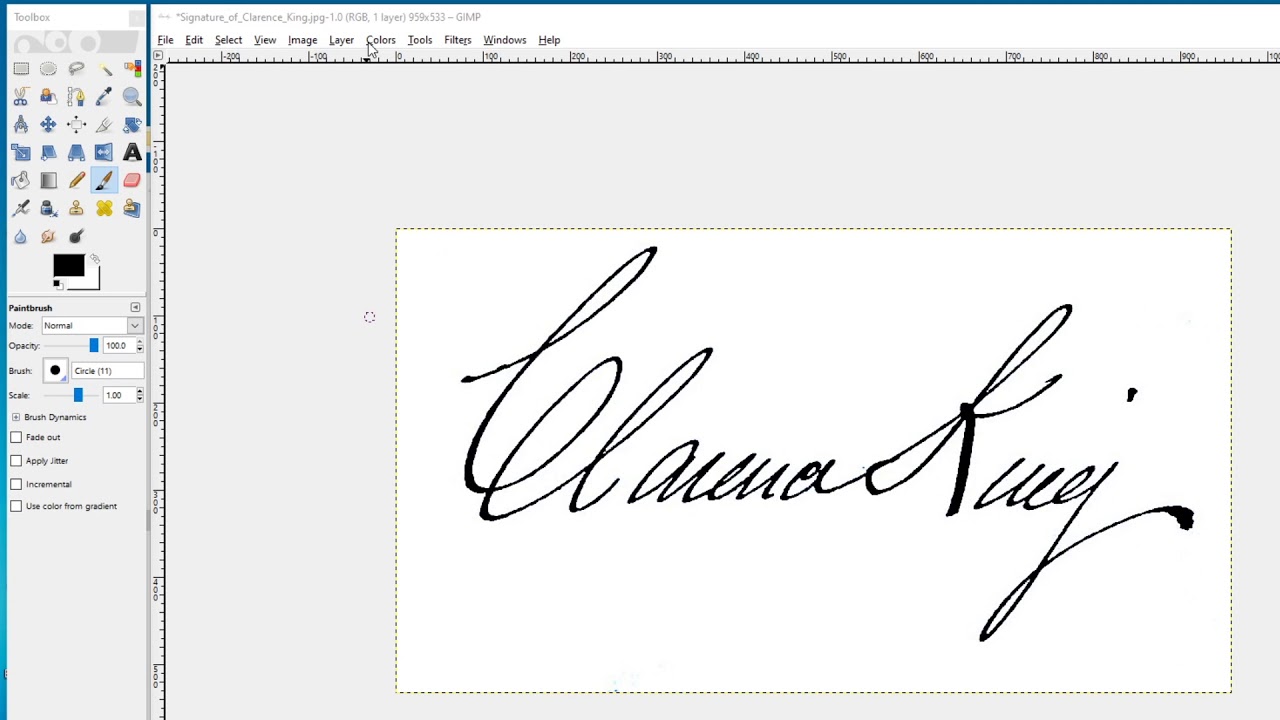
Task: Open the Filters menu
Action: point(457,40)
